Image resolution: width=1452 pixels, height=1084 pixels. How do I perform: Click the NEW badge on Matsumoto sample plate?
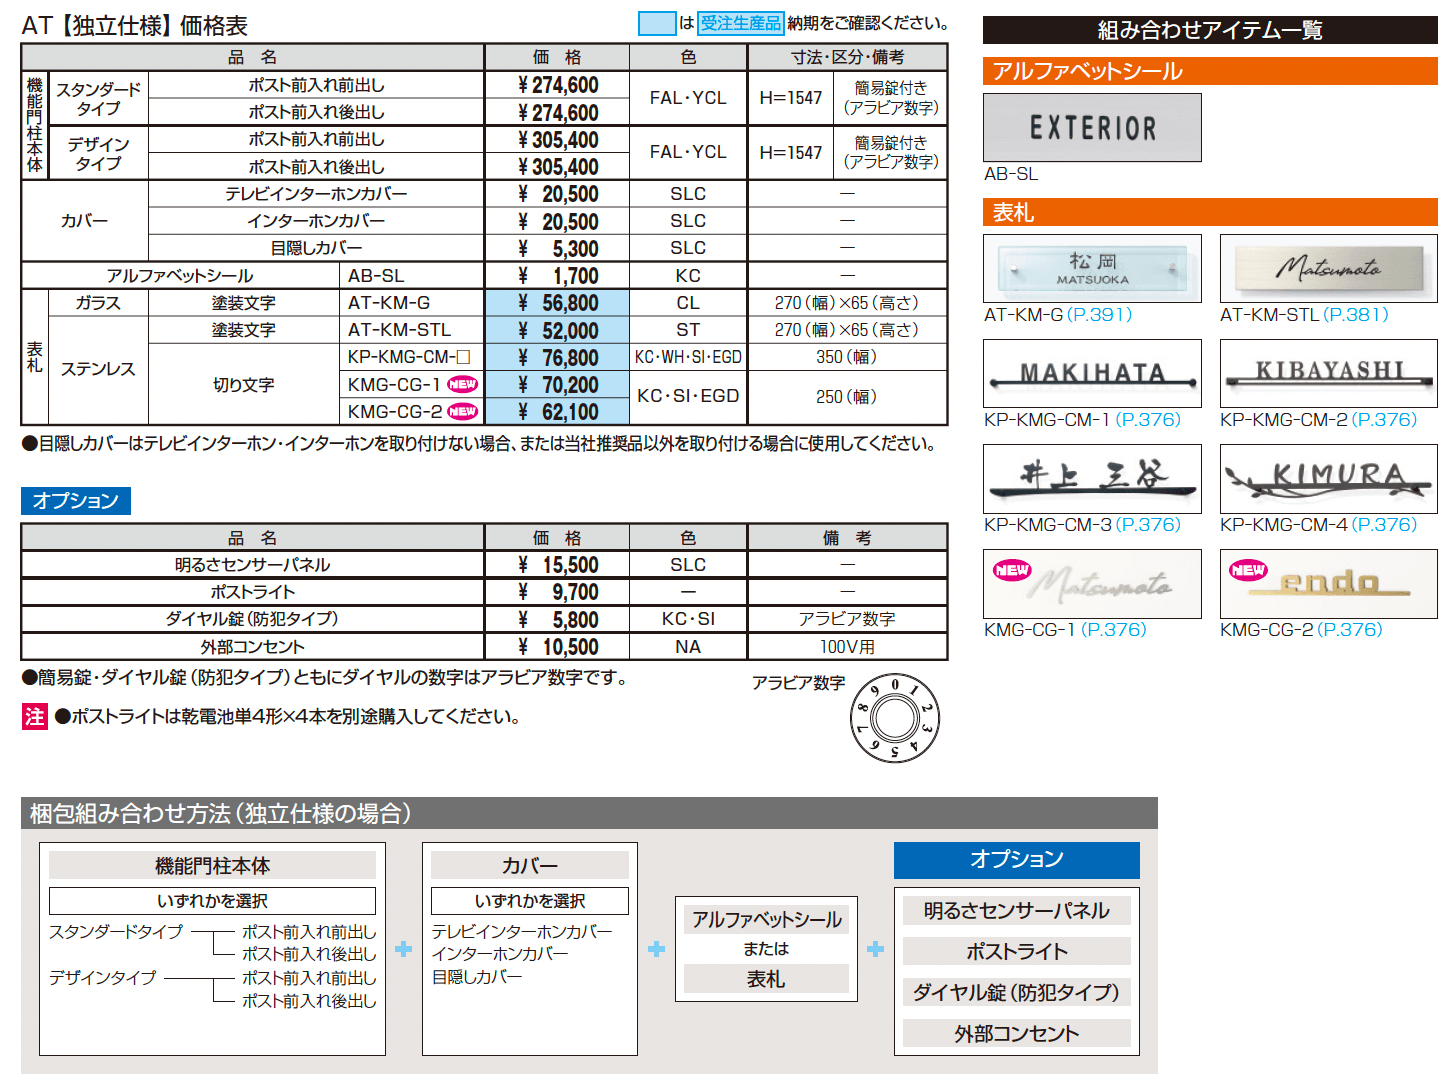point(1011,570)
